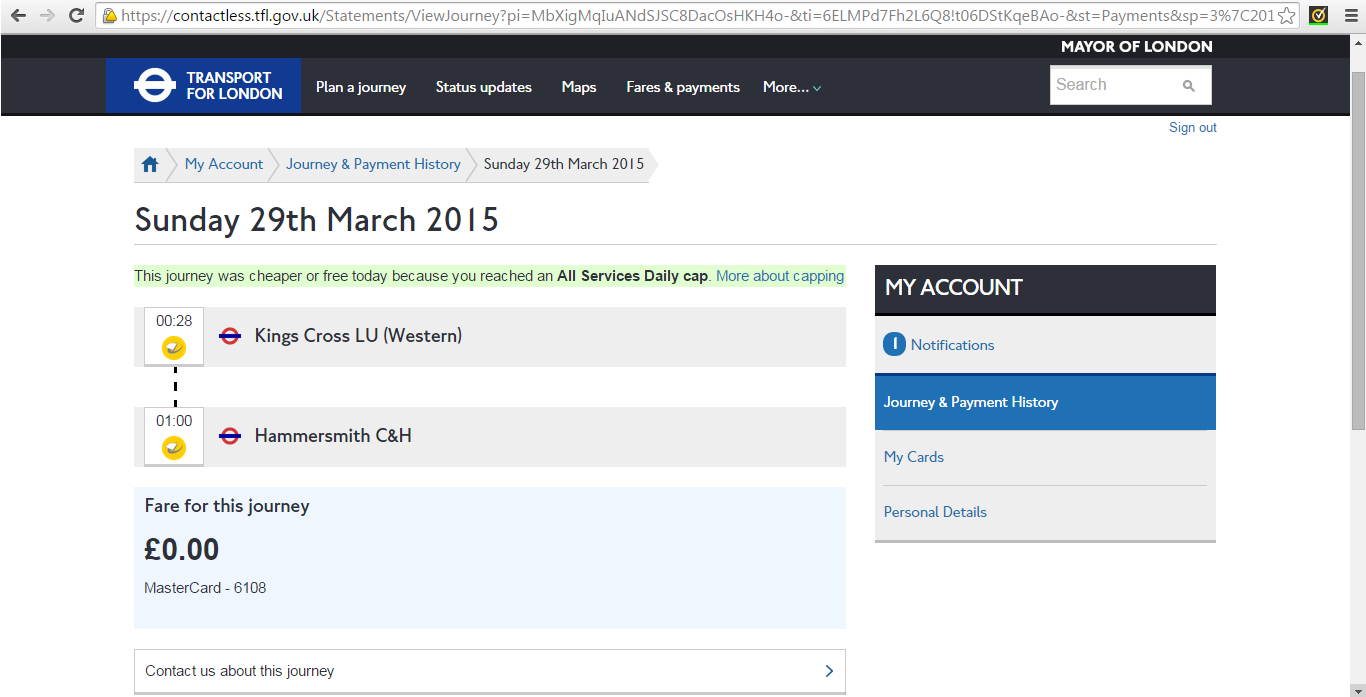Viewport: 1366px width, 697px height.
Task: Focus the Search input field
Action: [x=1115, y=85]
